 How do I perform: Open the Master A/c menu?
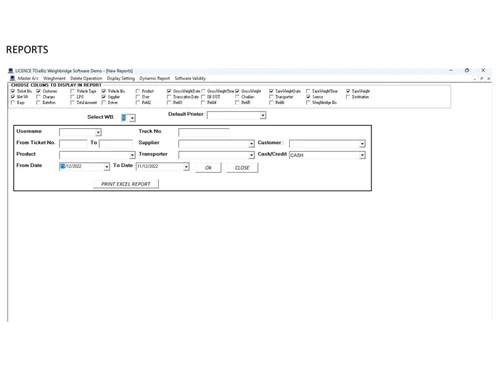(x=28, y=78)
